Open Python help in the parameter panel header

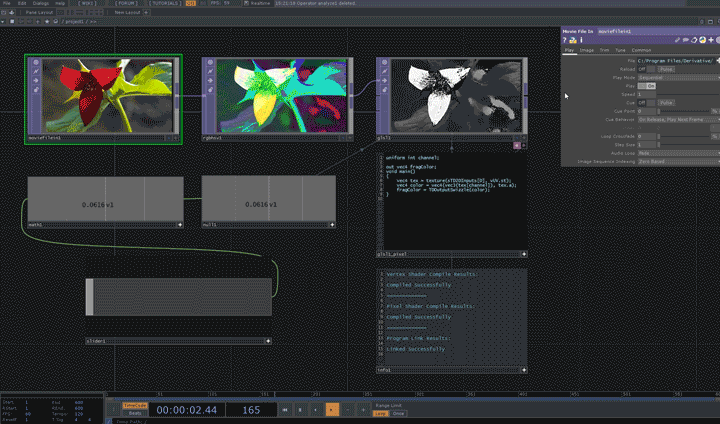(573, 40)
